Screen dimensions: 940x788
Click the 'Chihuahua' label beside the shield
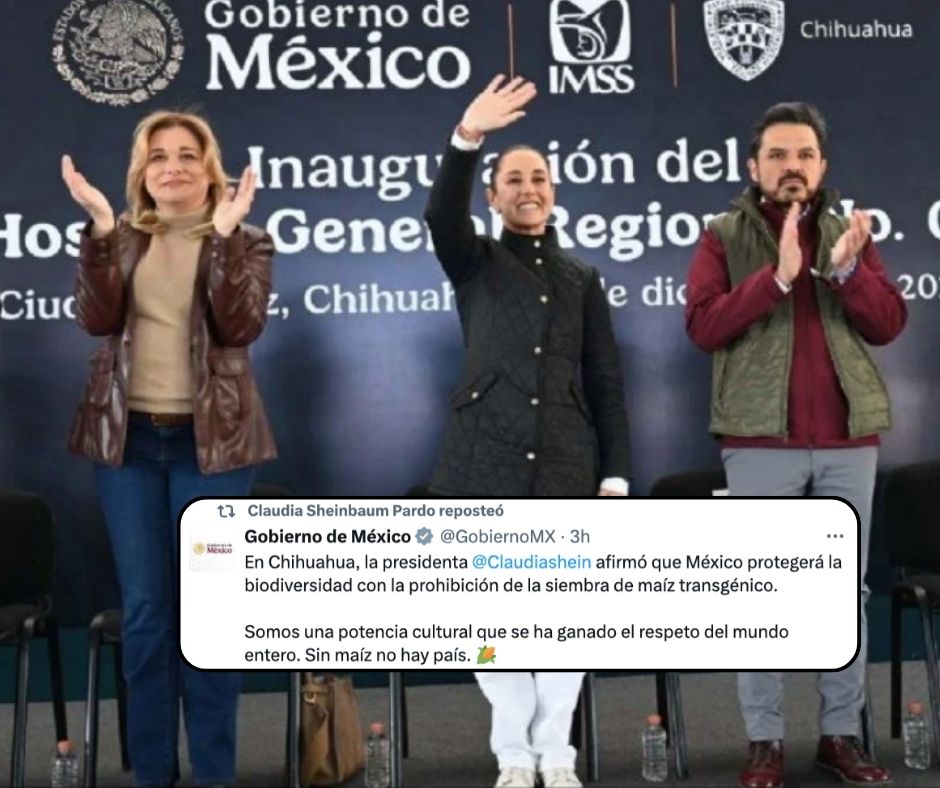[x=856, y=29]
